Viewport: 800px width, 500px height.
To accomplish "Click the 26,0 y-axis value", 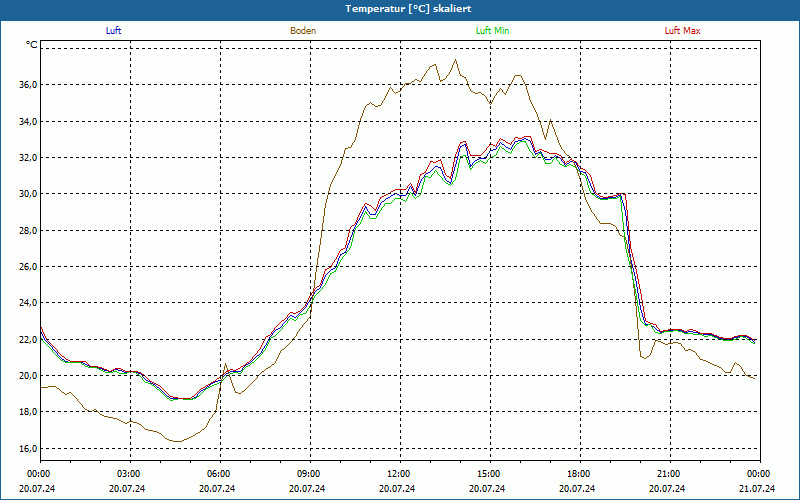I will [28, 267].
